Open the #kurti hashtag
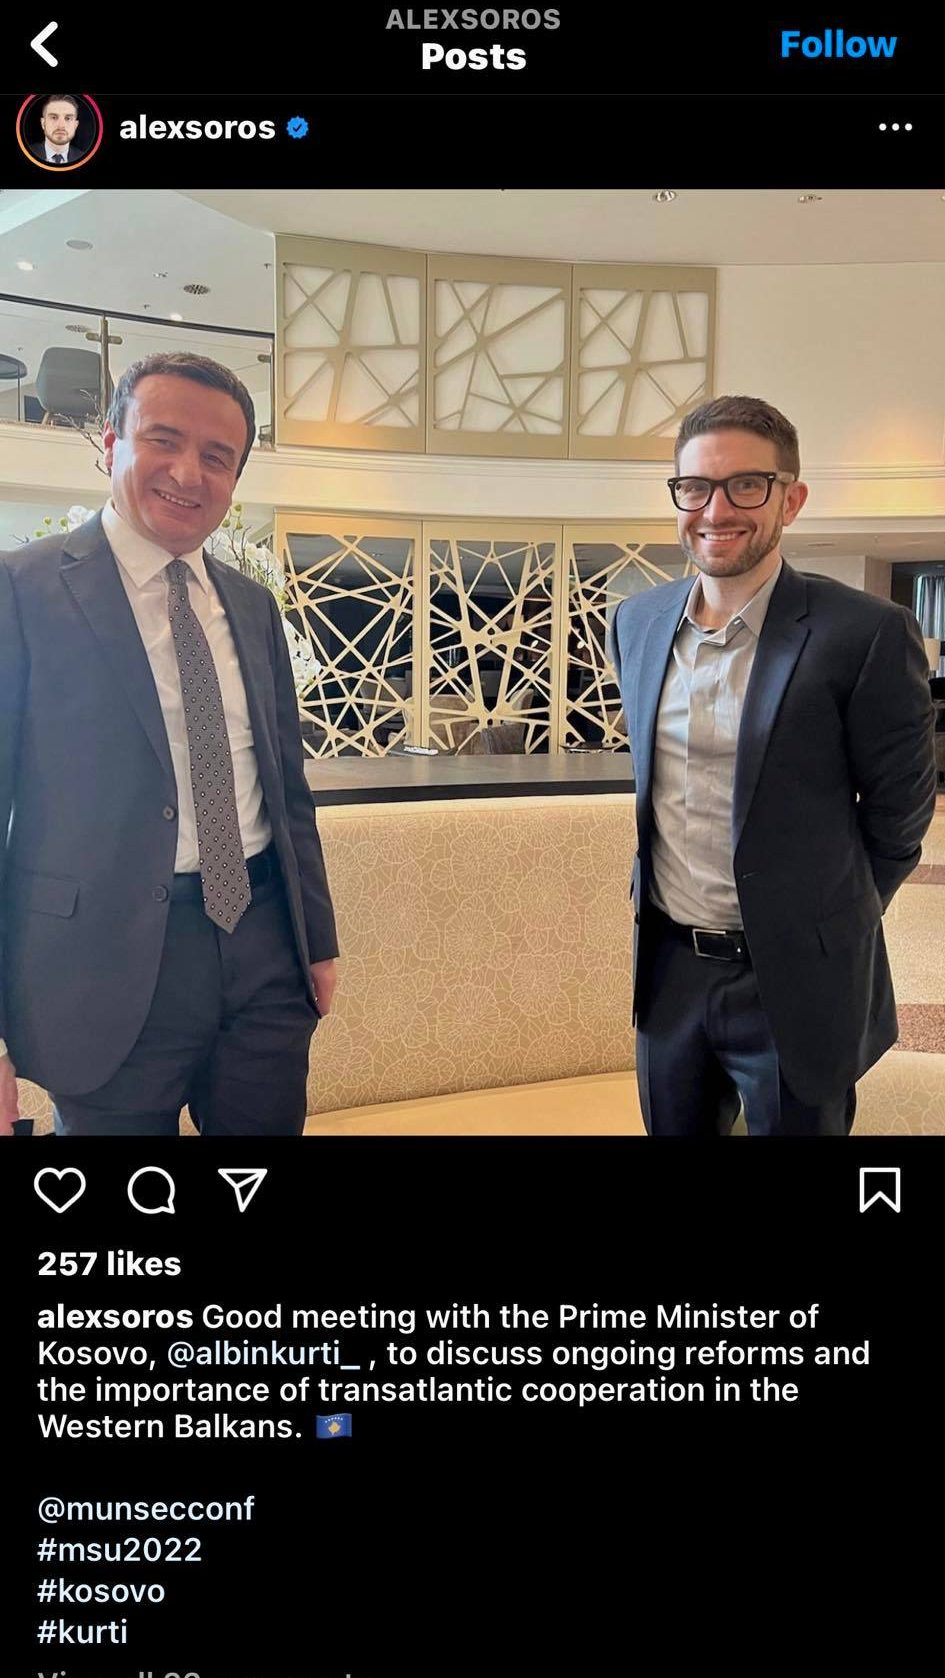Viewport: 945px width, 1678px height. tap(83, 1631)
